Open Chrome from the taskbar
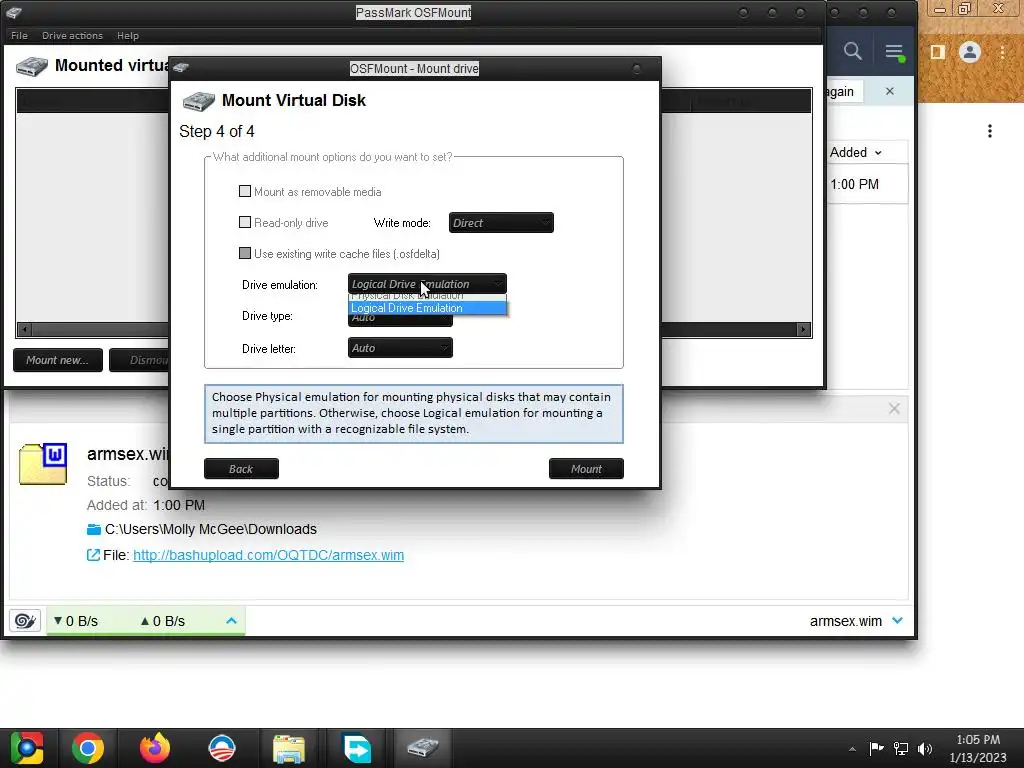This screenshot has height=768, width=1024. coord(88,748)
